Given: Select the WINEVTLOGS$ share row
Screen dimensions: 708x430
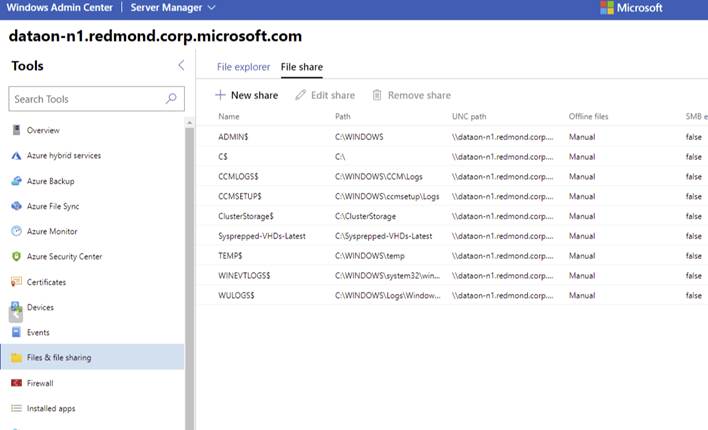Looking at the screenshot, I should (453, 276).
